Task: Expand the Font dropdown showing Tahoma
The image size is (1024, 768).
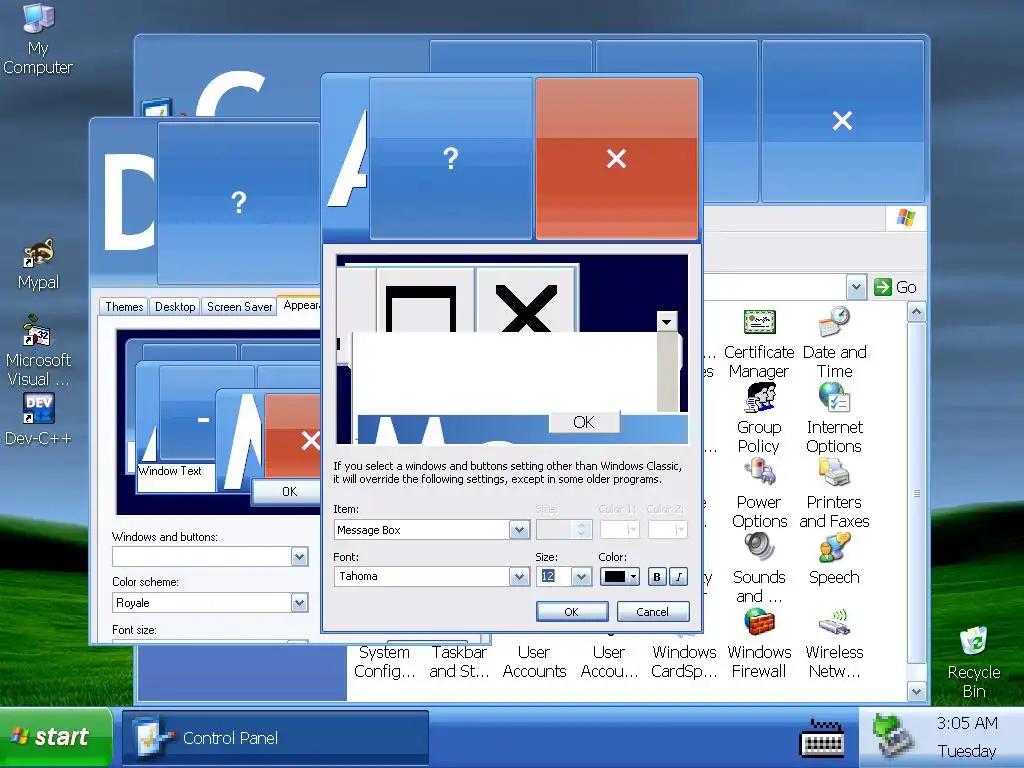Action: click(x=519, y=577)
